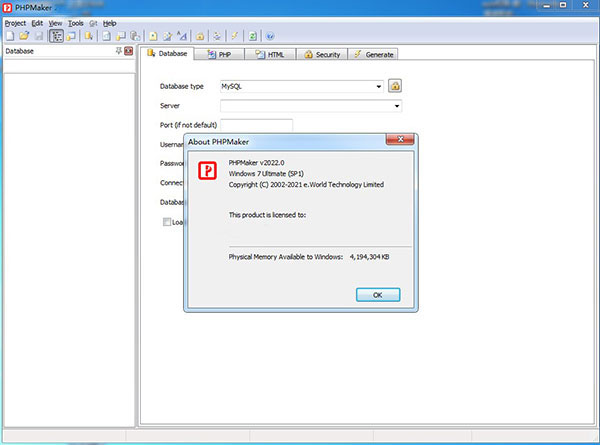
Task: Open the View menu
Action: 55,23
